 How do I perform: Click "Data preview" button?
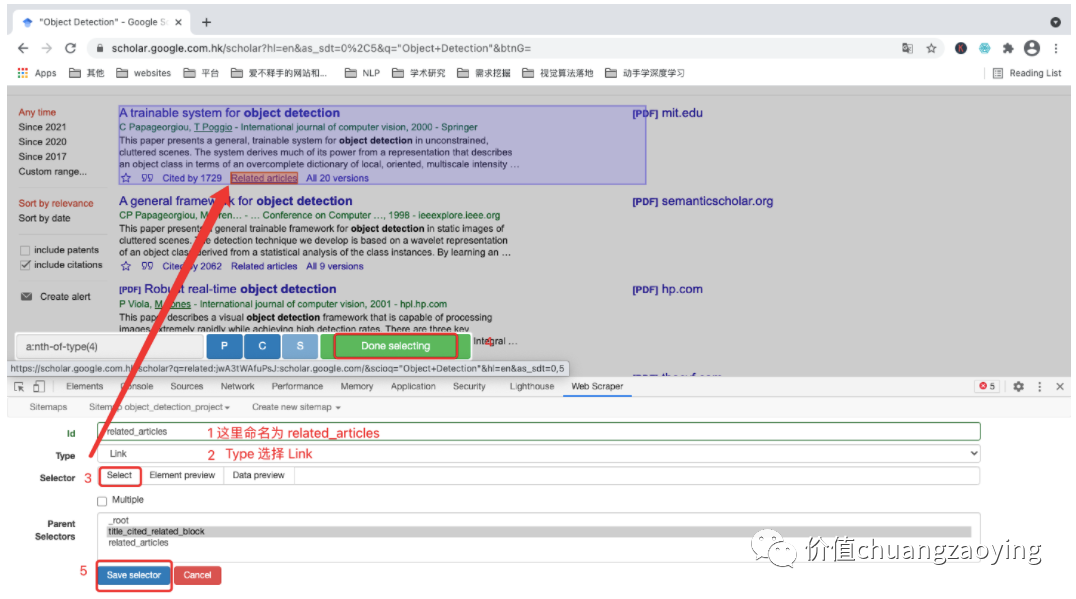[258, 475]
